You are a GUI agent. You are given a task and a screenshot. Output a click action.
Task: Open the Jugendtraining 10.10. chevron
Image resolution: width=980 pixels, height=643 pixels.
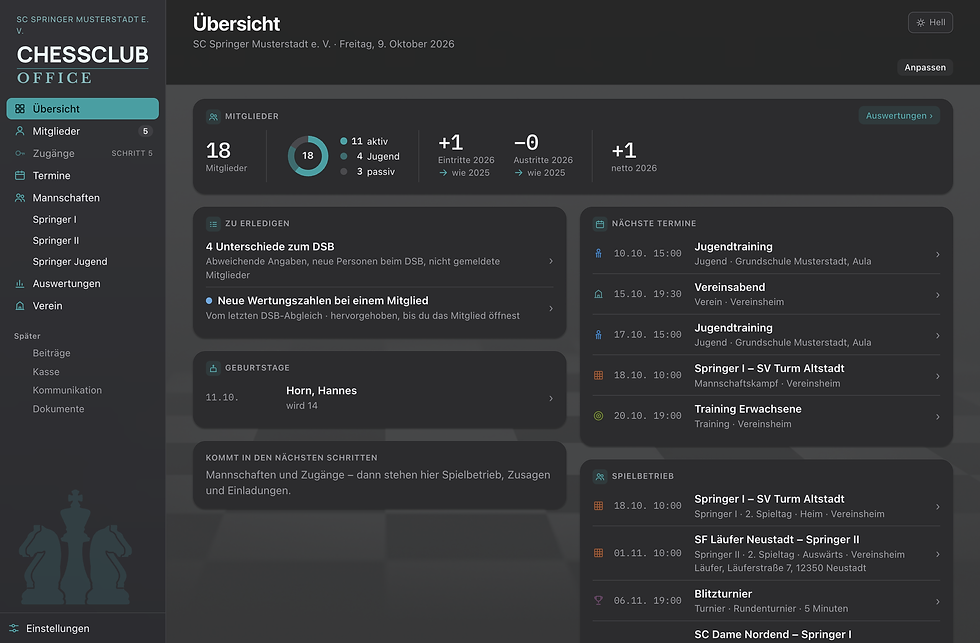(938, 254)
